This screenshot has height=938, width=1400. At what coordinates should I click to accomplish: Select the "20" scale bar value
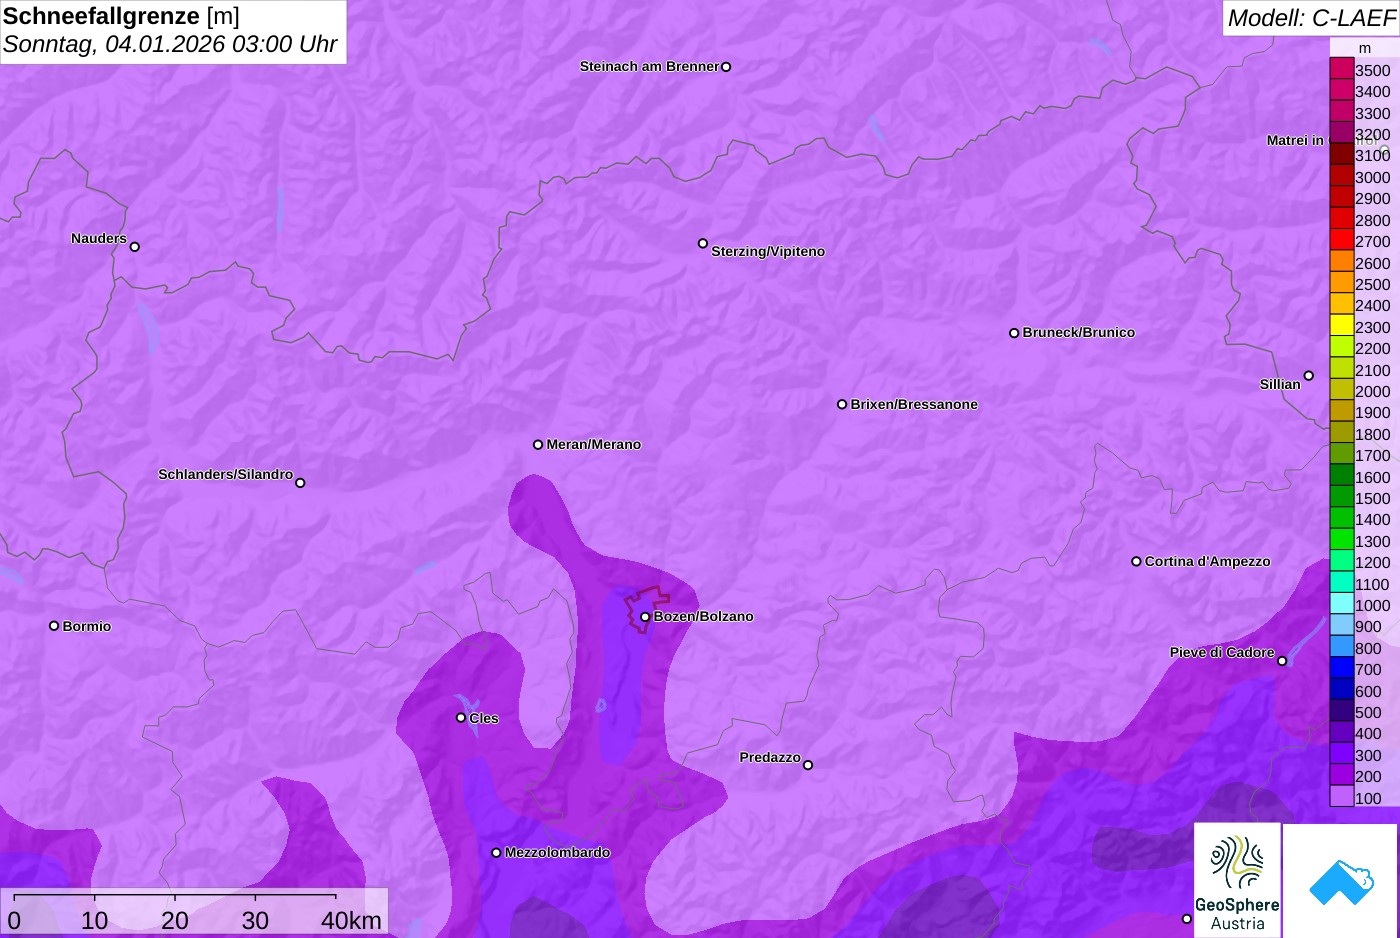(175, 920)
